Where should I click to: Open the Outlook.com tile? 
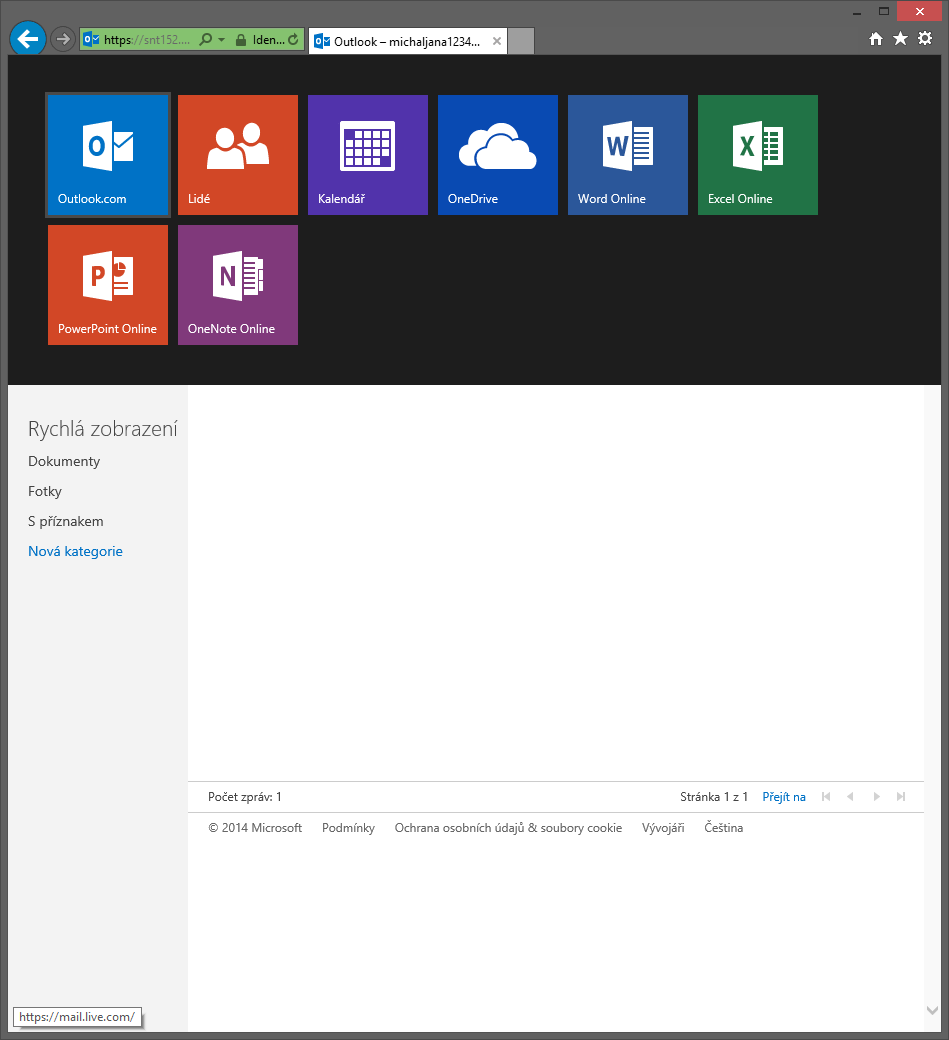coord(107,155)
